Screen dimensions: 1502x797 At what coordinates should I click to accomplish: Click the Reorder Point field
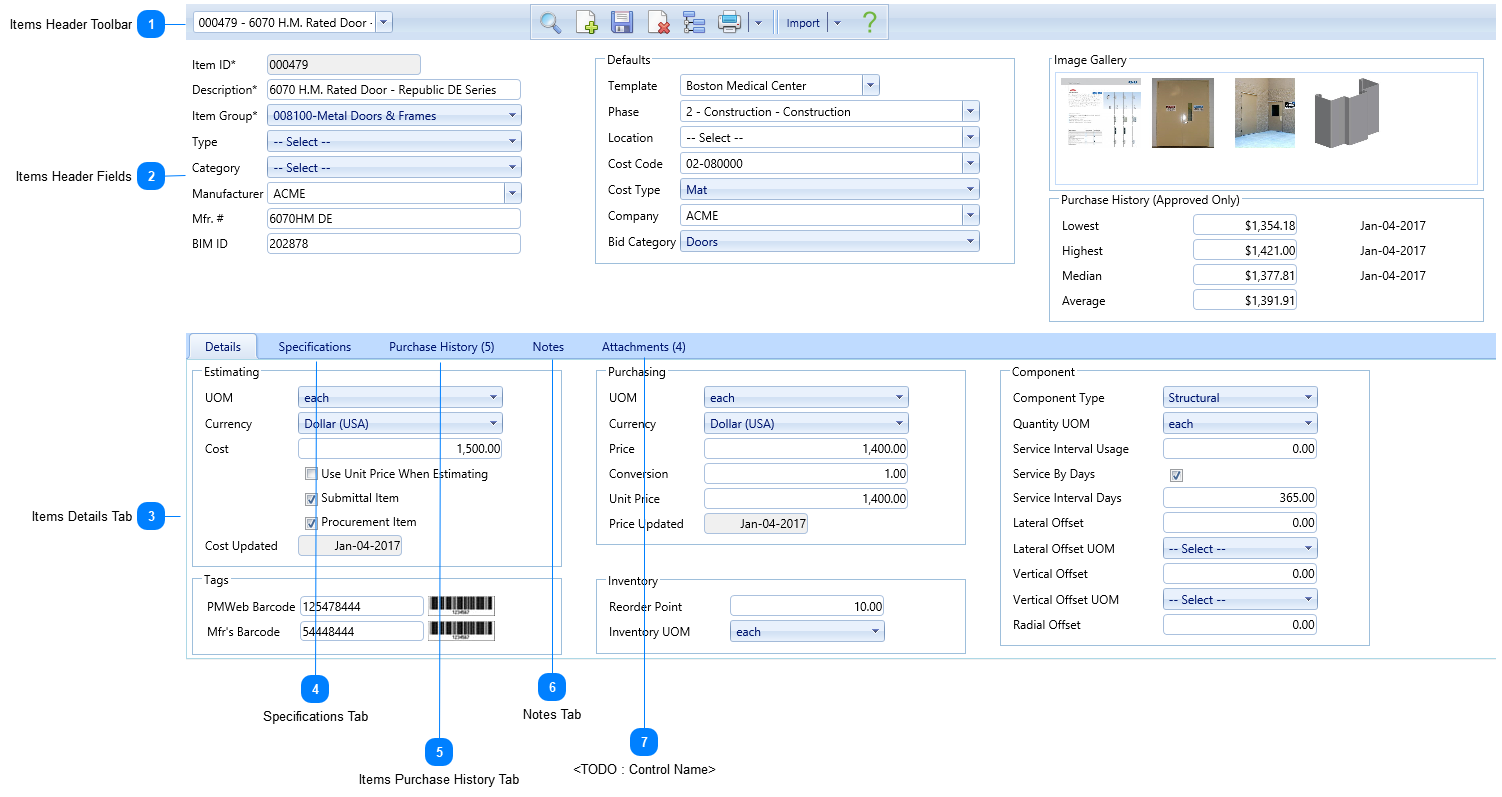pos(807,606)
